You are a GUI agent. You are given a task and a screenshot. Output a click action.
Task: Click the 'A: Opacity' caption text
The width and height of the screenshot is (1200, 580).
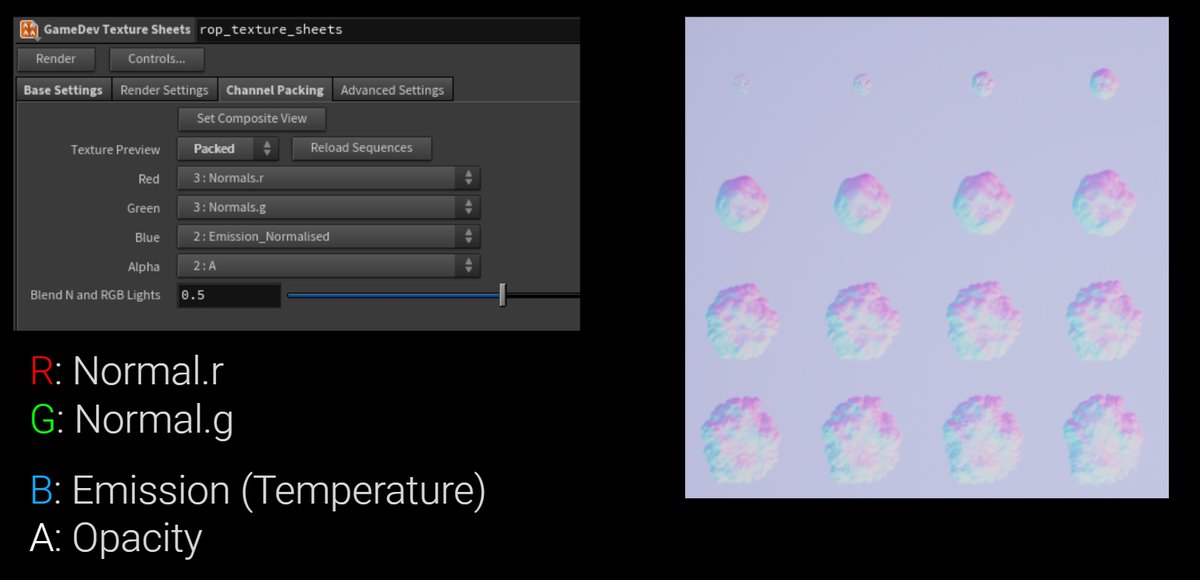(x=116, y=539)
